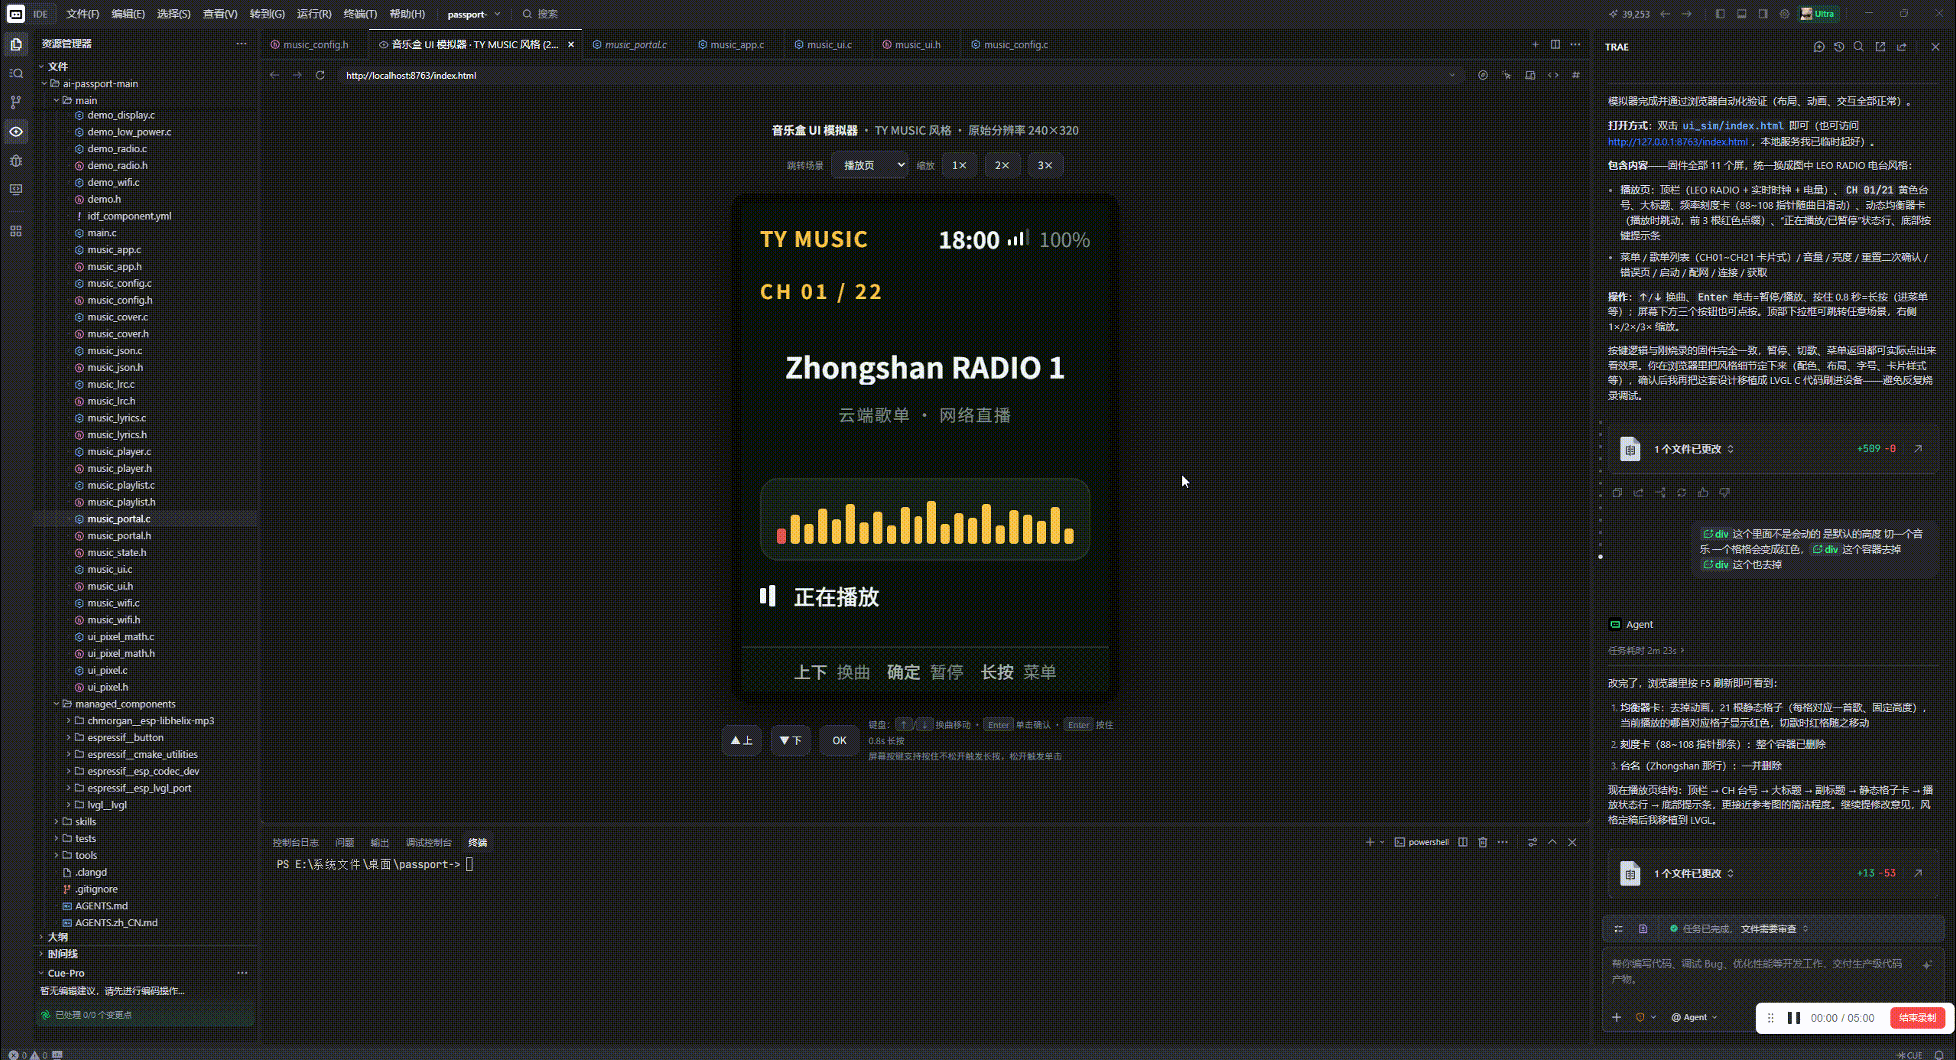
Task: Open the 127.0.0.1:8763 index.html link
Action: tap(1678, 142)
